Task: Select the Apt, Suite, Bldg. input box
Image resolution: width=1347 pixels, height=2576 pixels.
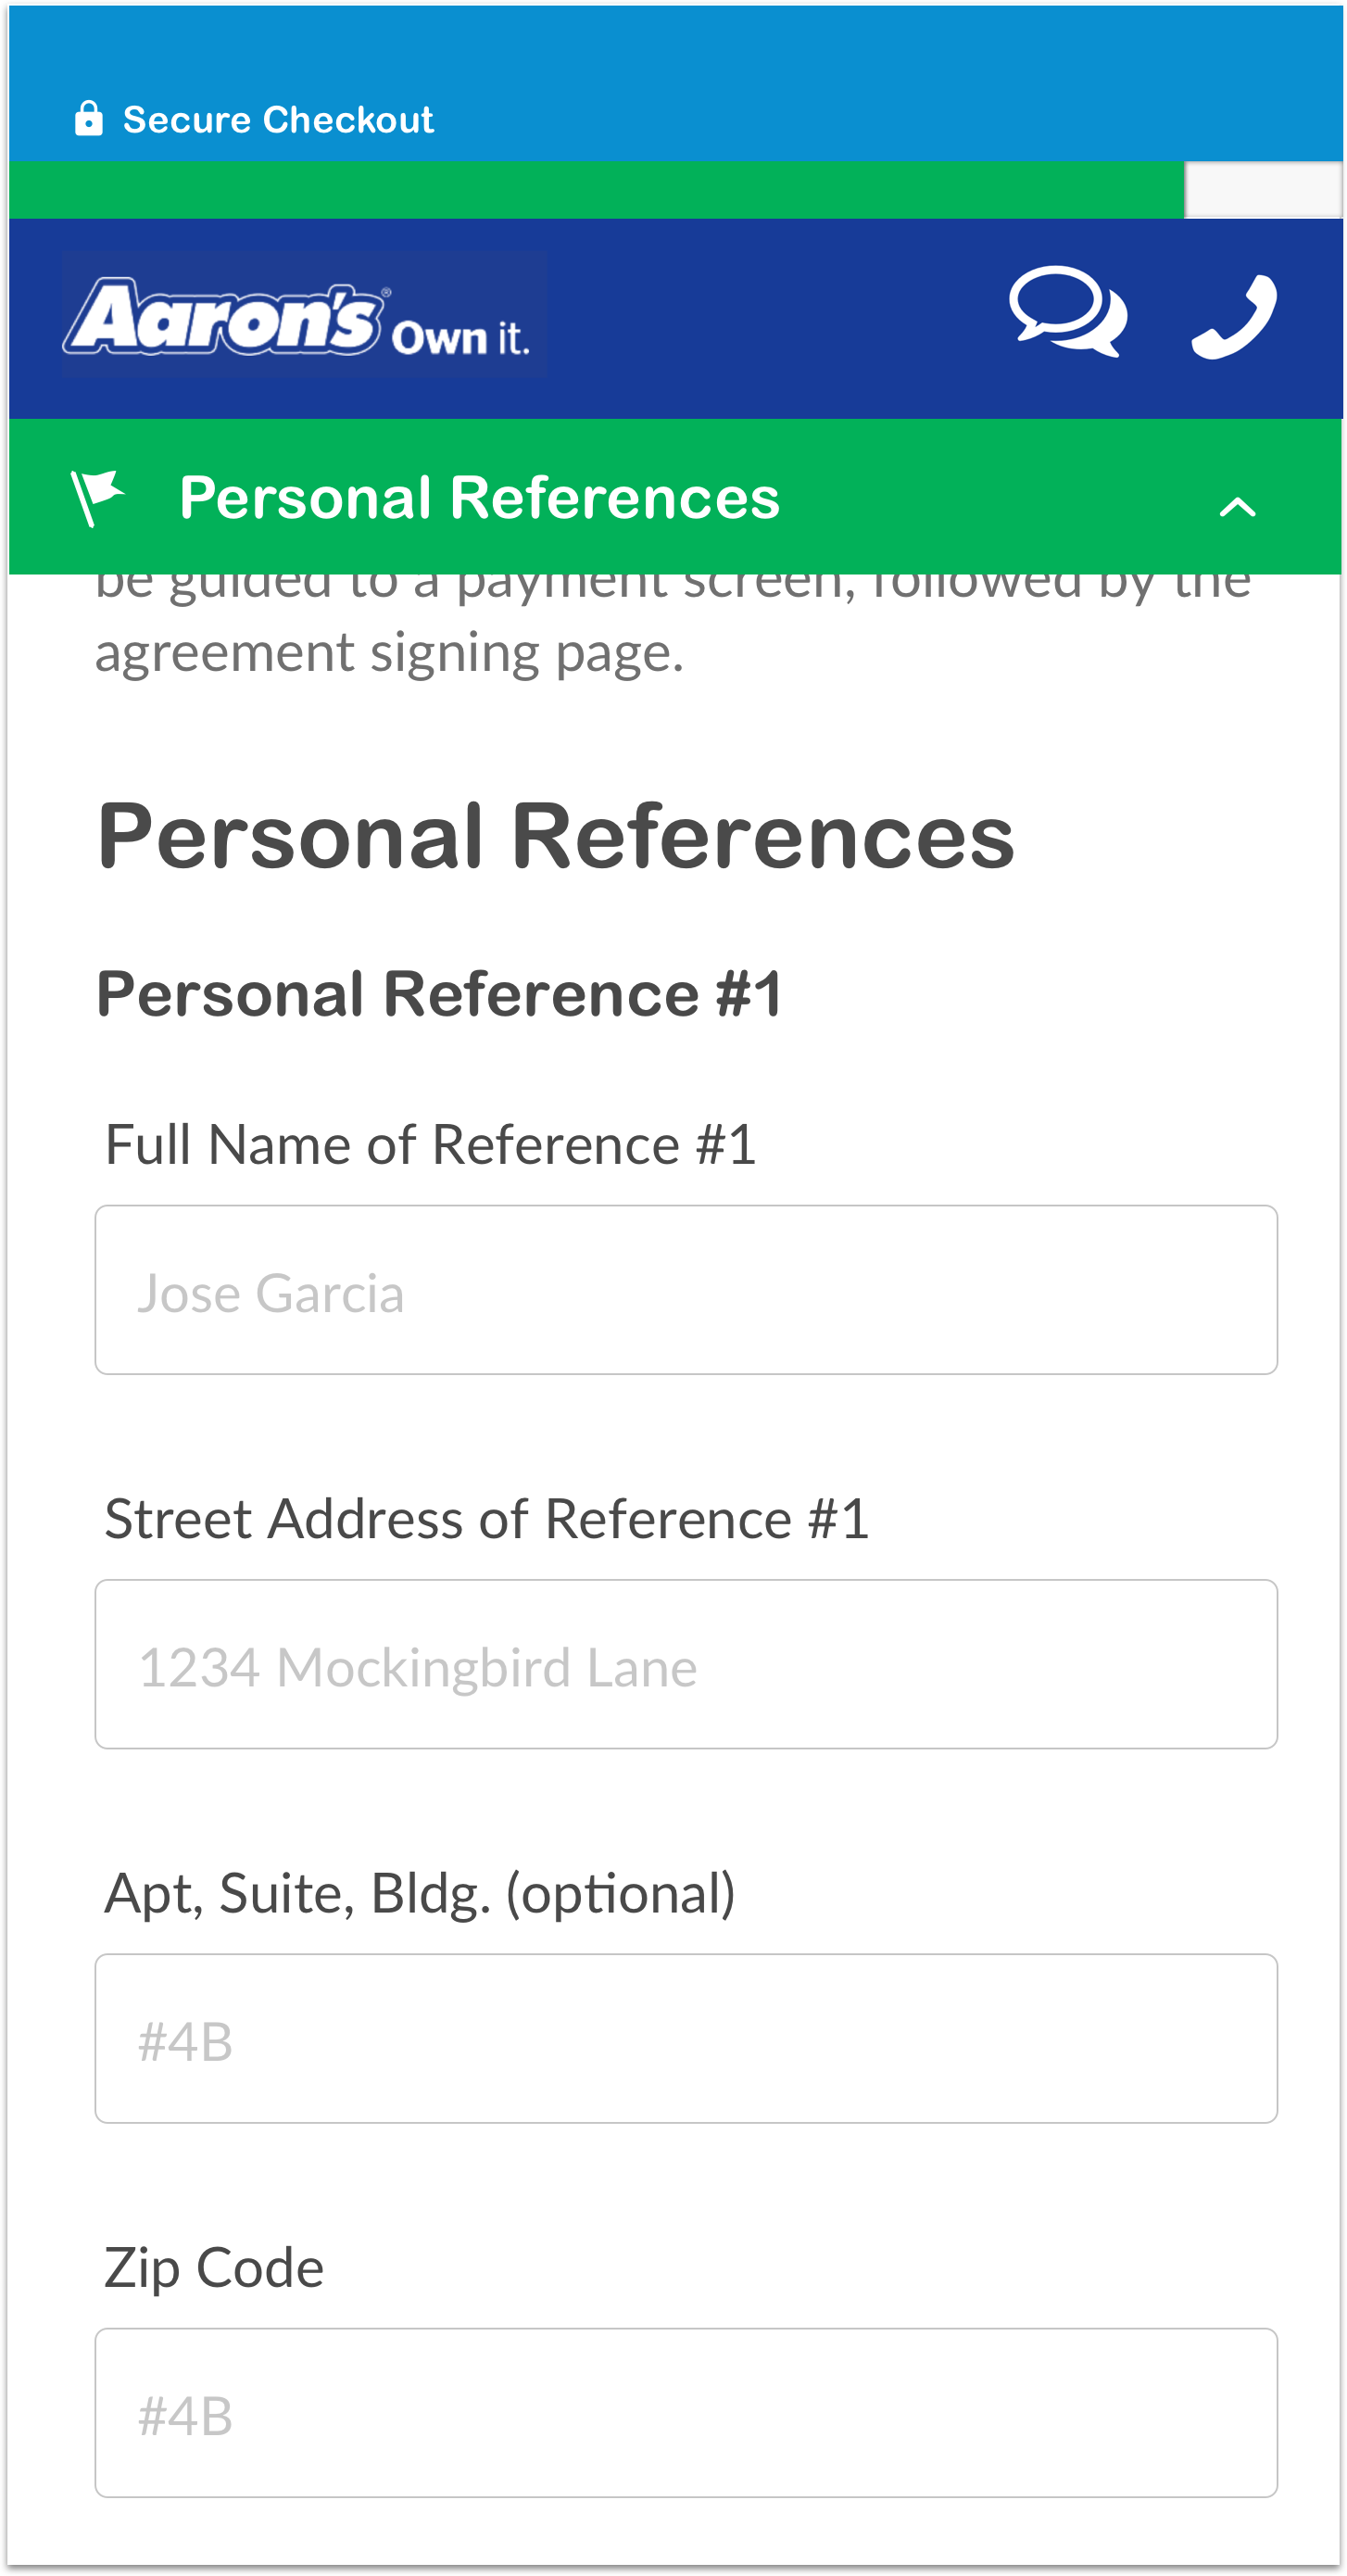Action: 686,2038
